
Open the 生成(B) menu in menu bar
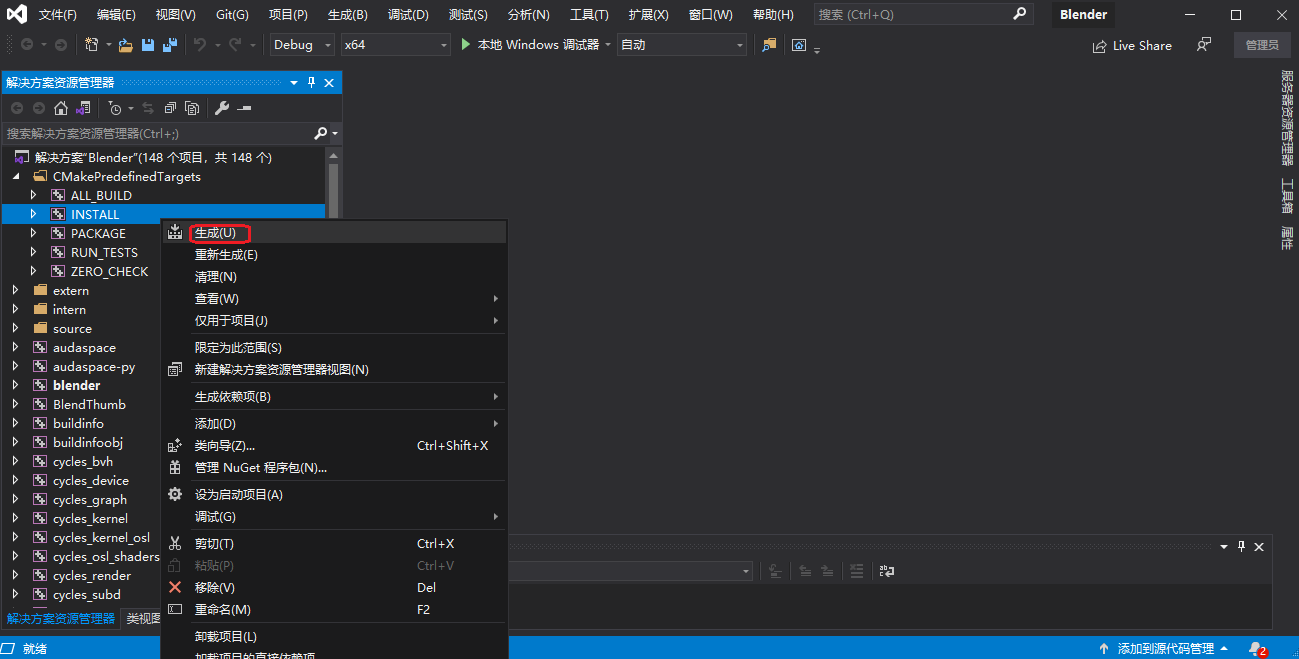click(348, 15)
